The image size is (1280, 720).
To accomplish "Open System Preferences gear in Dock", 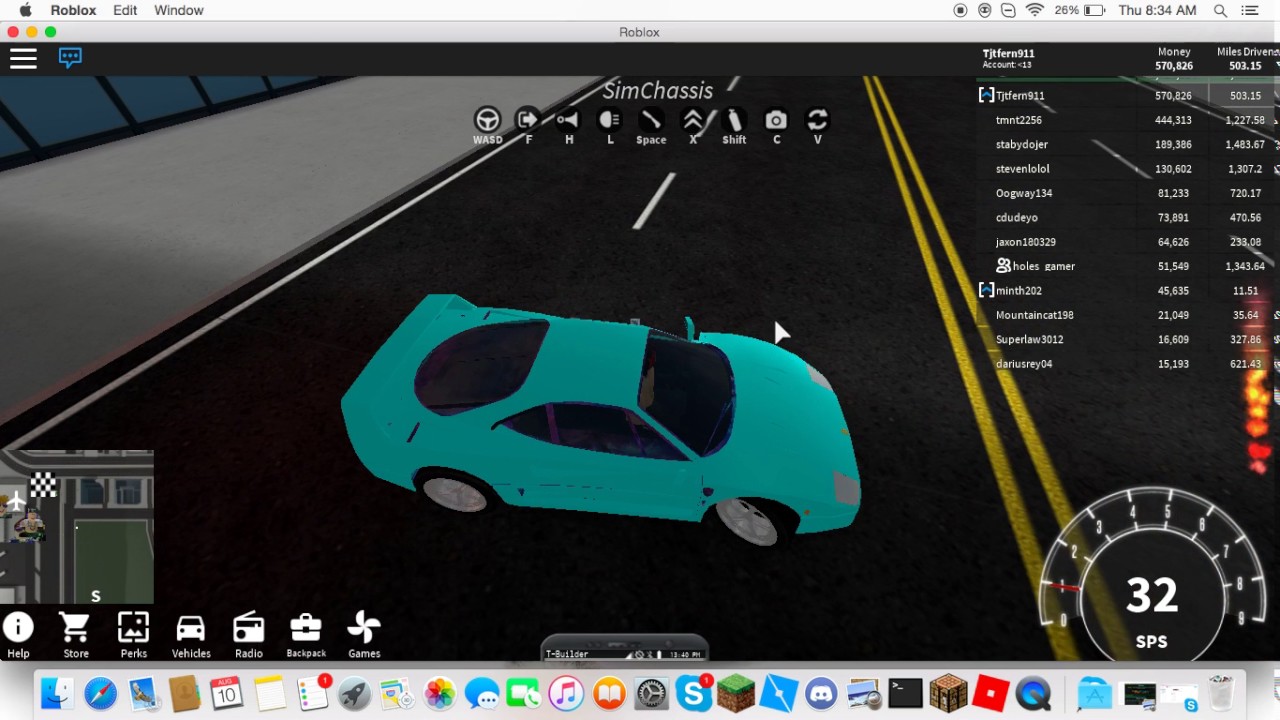I will (651, 693).
